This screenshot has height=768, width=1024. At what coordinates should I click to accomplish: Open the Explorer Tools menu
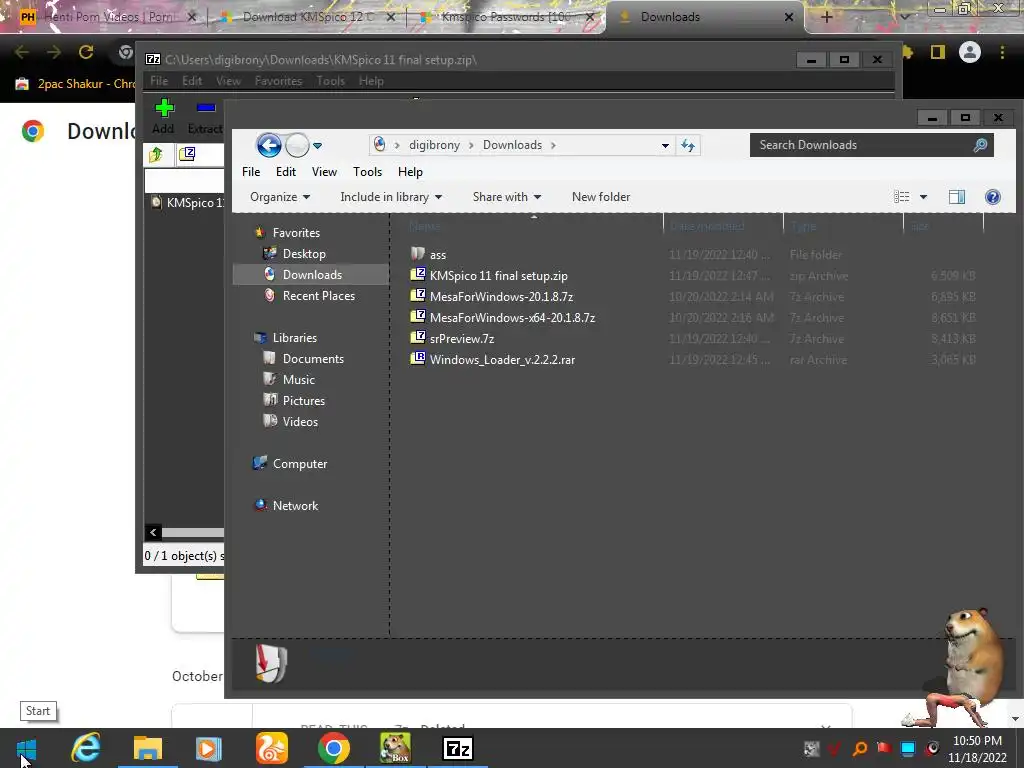pos(367,172)
